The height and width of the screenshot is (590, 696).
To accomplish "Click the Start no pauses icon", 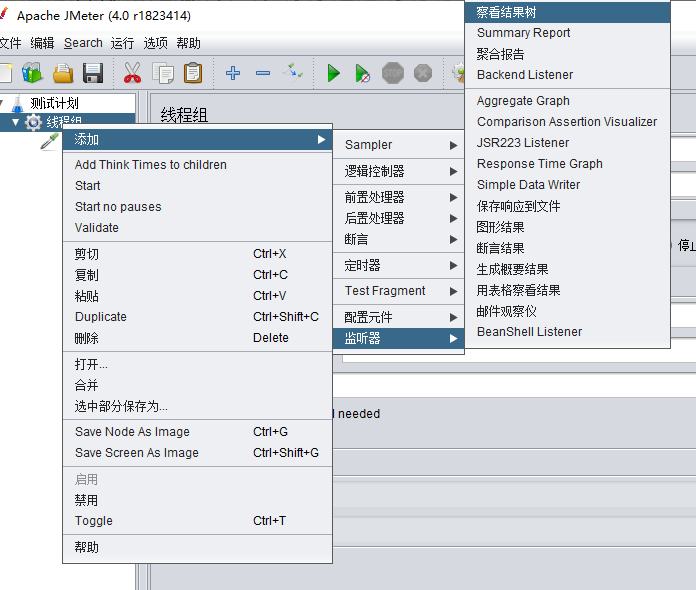I will tap(363, 73).
